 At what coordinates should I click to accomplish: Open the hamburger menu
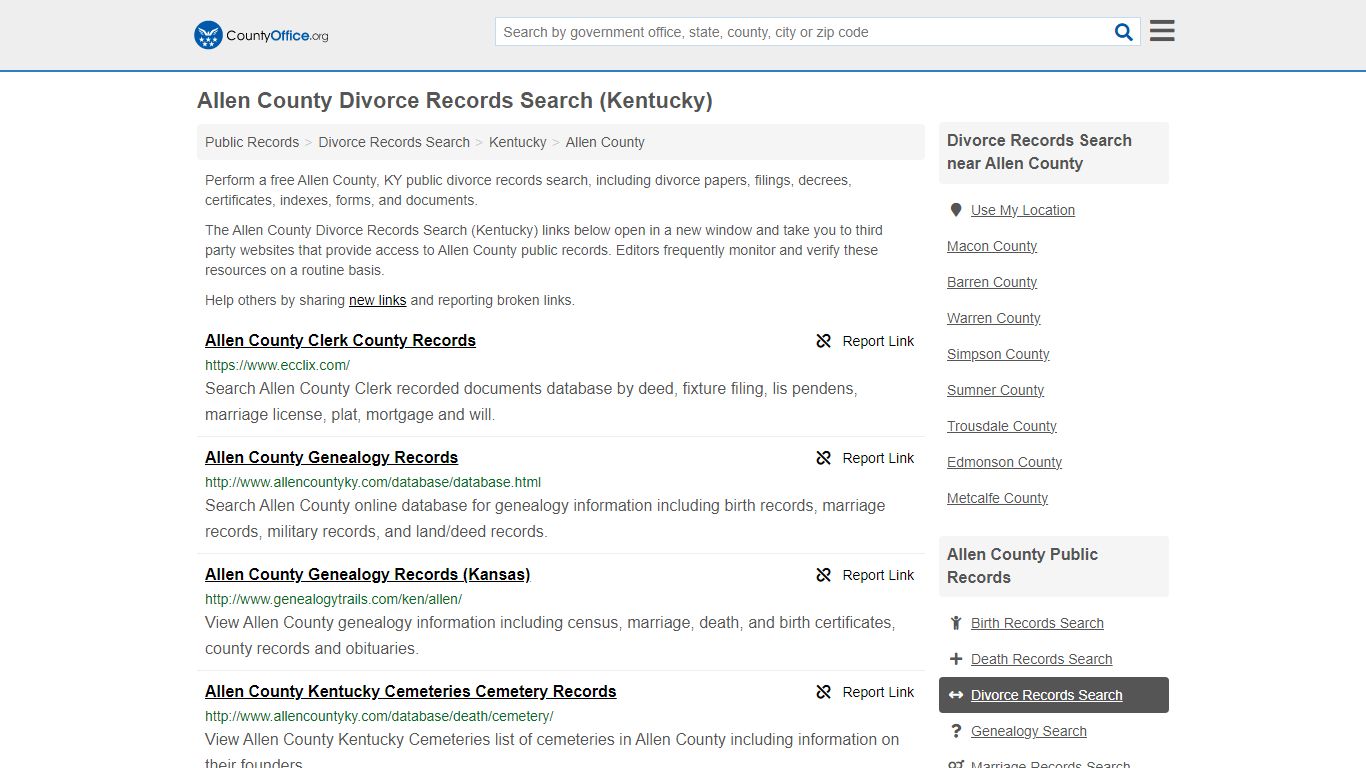click(1162, 31)
